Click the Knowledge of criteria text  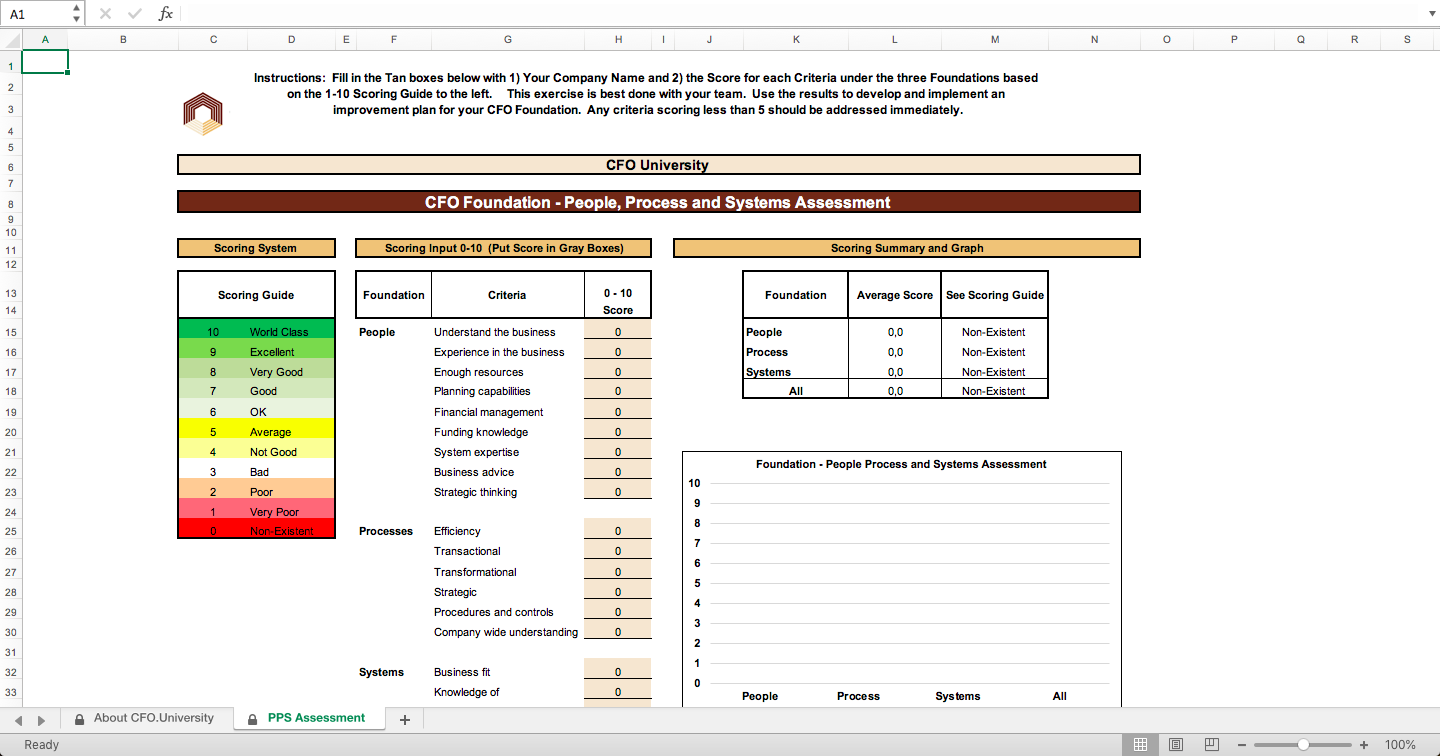pyautogui.click(x=467, y=692)
